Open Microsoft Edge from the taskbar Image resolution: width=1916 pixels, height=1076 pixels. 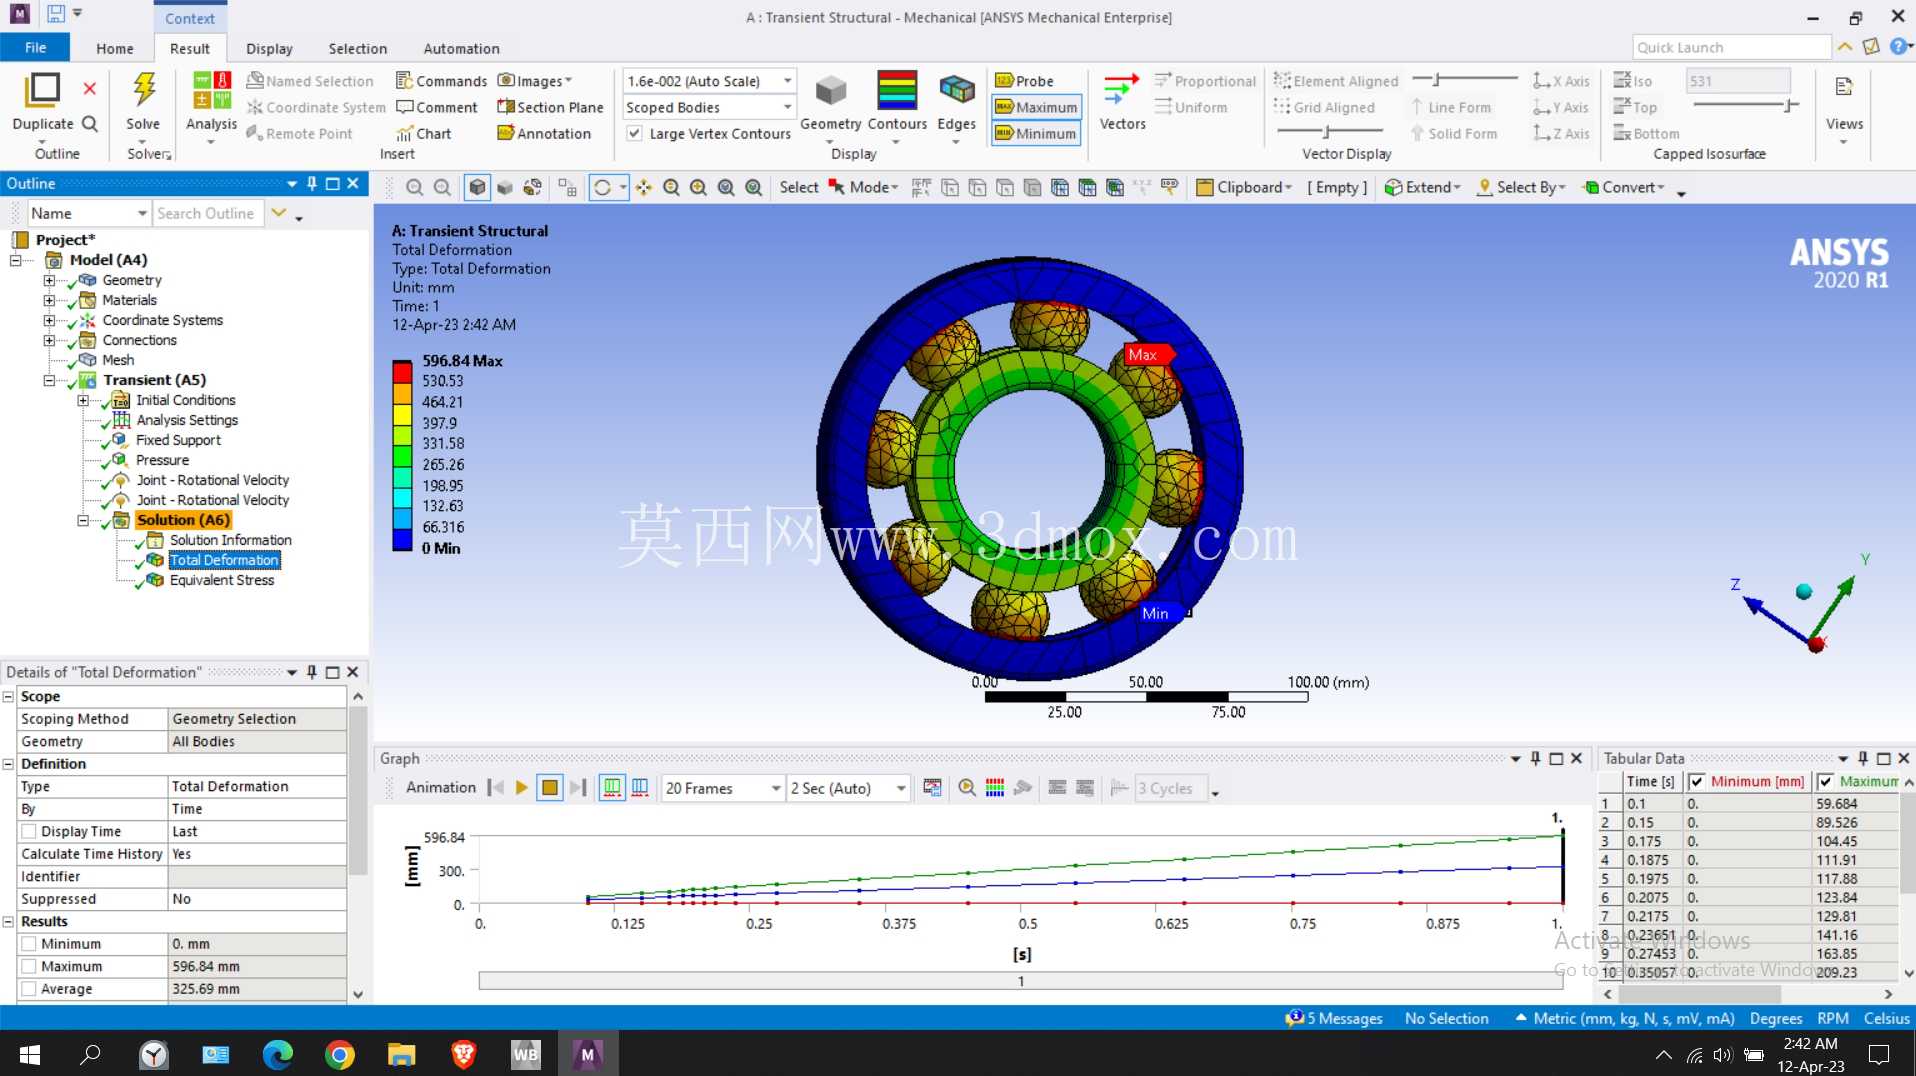coord(277,1054)
